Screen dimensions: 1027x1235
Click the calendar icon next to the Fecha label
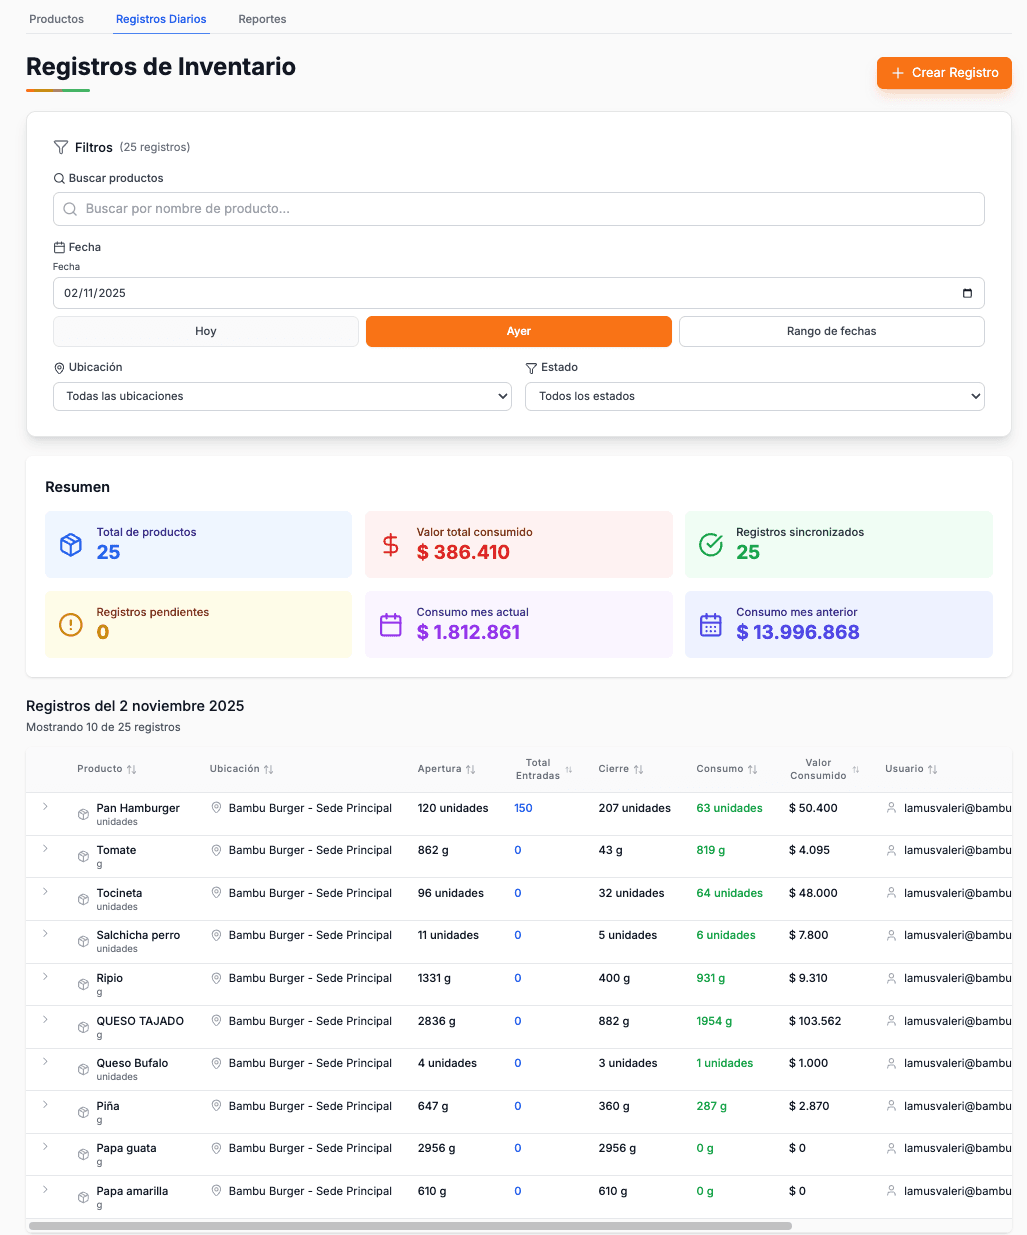click(x=61, y=246)
